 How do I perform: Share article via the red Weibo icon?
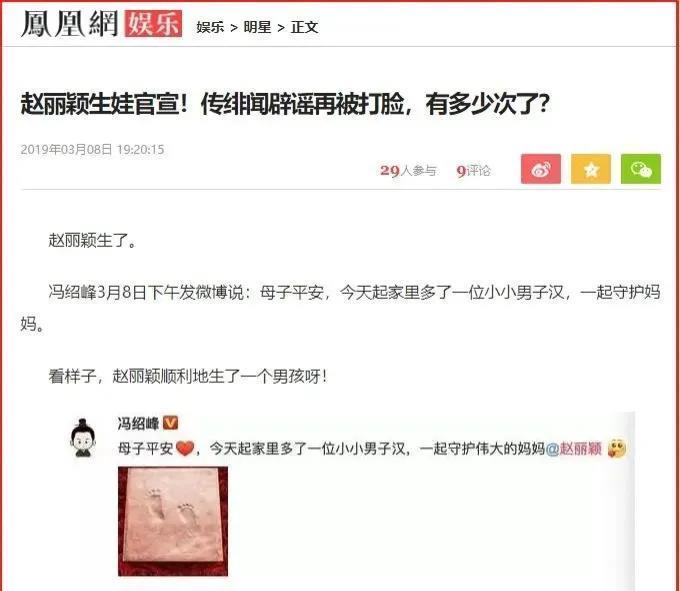pyautogui.click(x=540, y=169)
